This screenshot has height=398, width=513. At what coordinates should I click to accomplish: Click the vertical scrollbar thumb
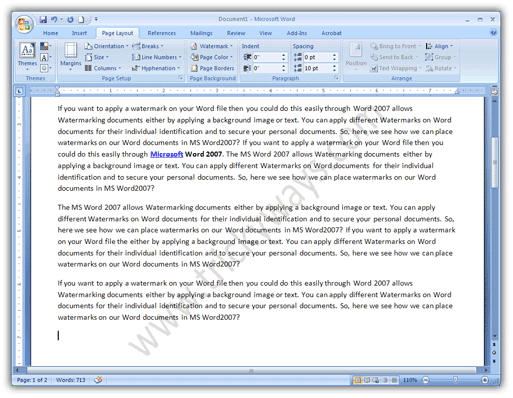495,162
